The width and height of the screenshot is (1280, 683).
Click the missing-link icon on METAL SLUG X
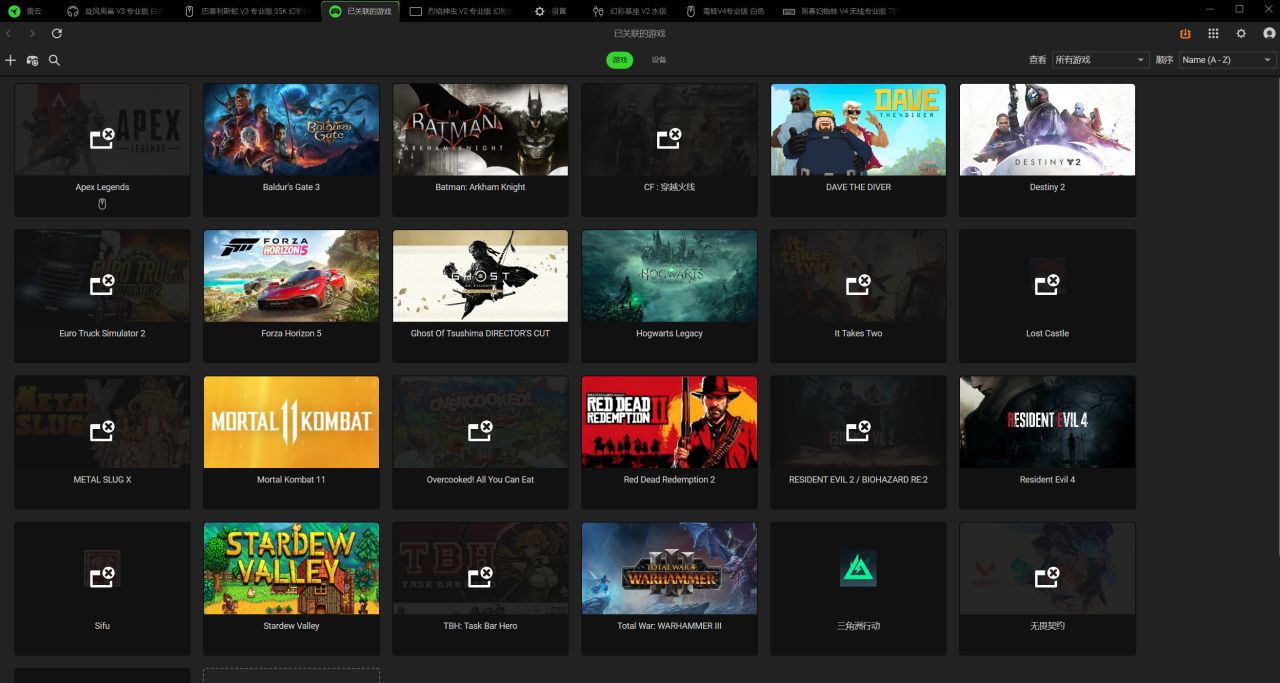102,430
